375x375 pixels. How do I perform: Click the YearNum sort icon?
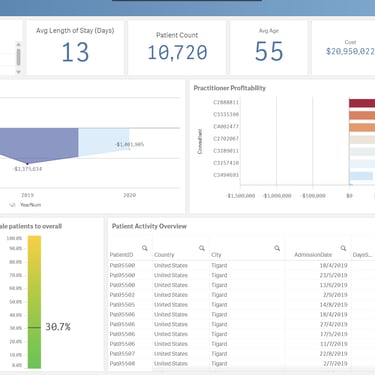point(12,205)
